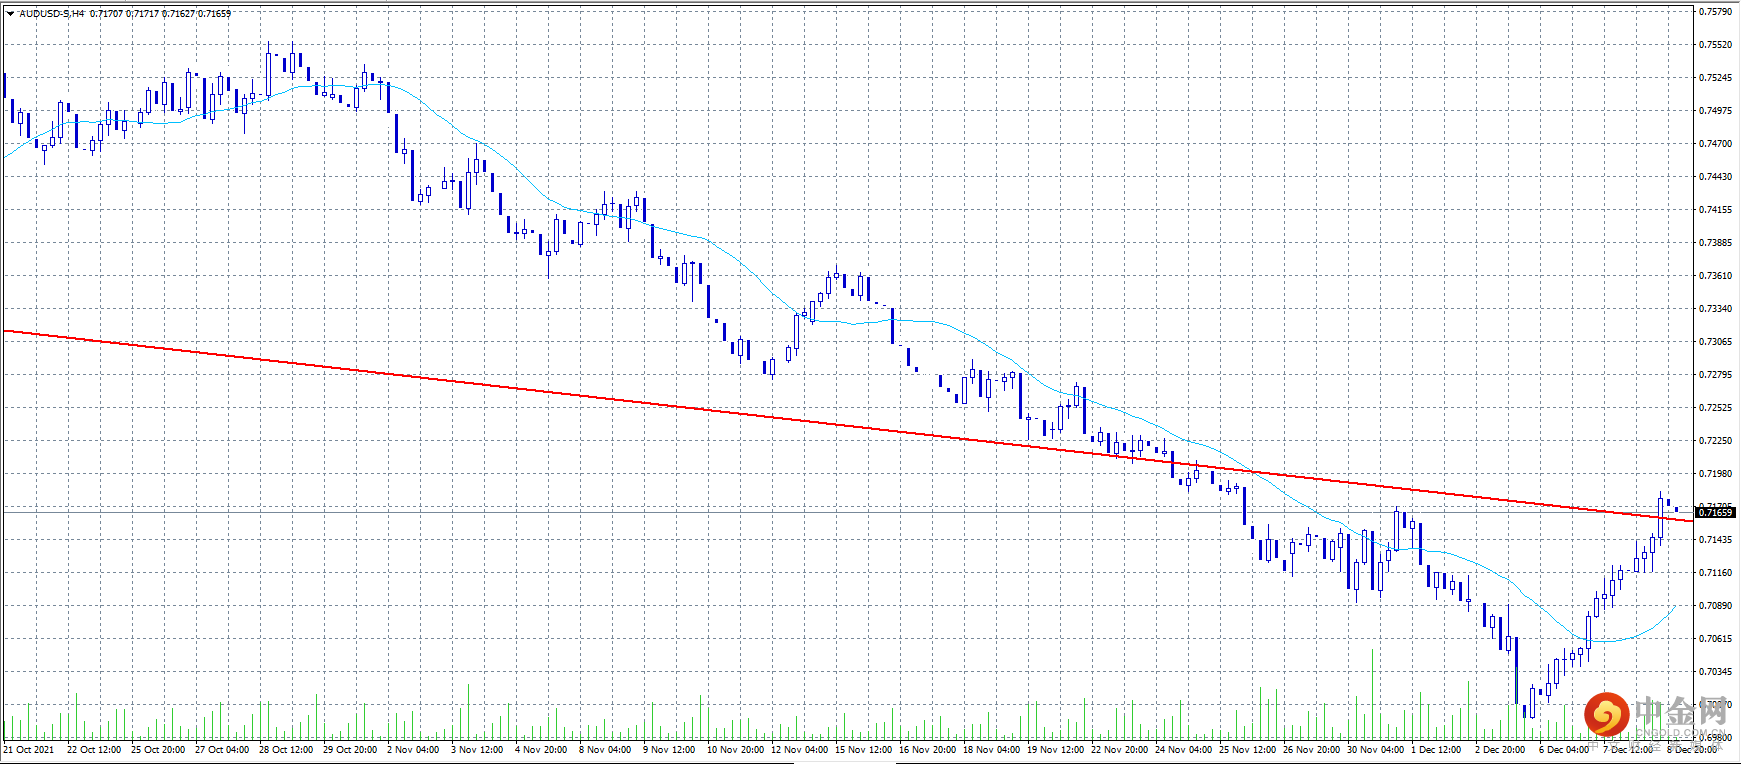Click the 24 Nov 04:00 time label
This screenshot has width=1741, height=764.
pos(1183,750)
